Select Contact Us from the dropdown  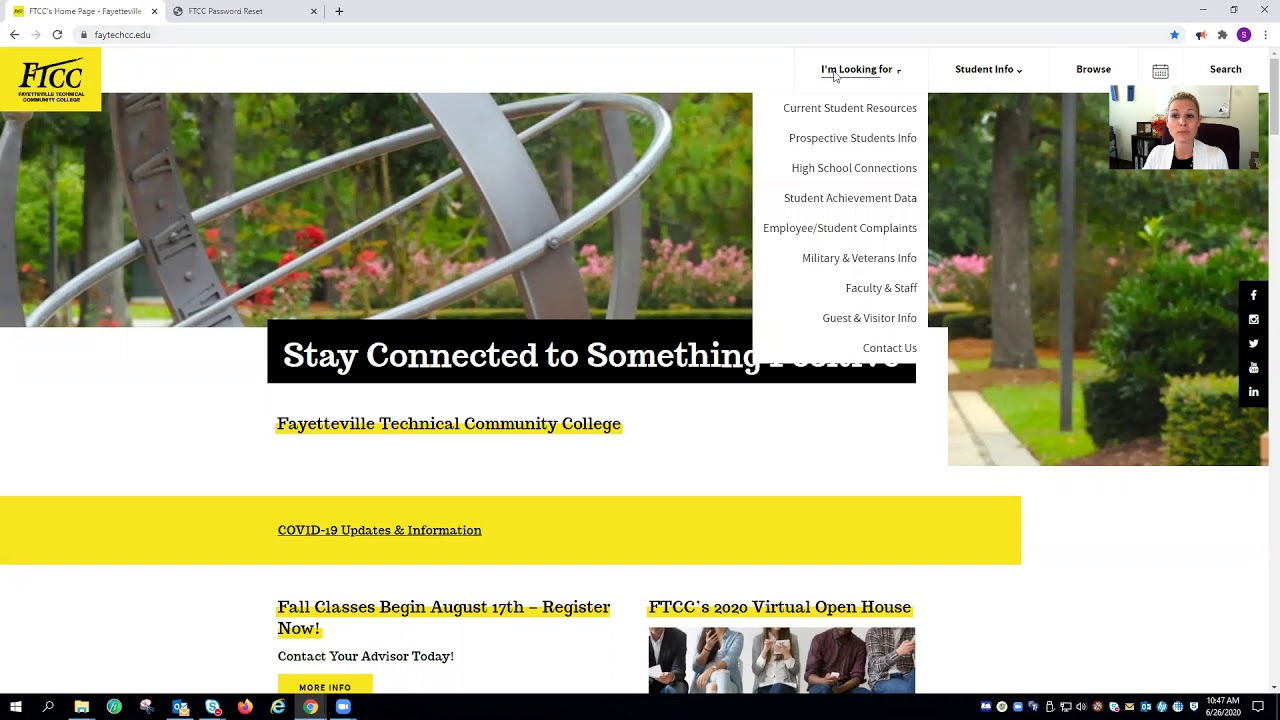pos(890,348)
